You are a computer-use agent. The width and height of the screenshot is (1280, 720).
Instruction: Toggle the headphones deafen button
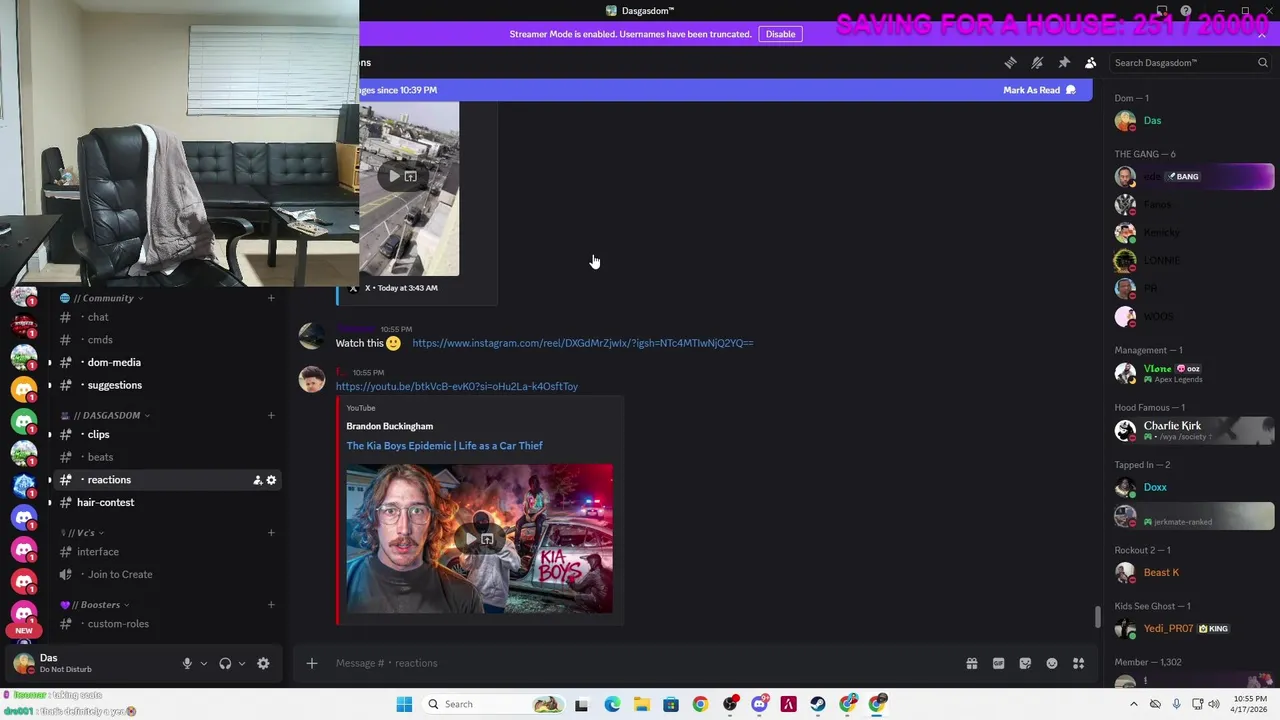(225, 663)
